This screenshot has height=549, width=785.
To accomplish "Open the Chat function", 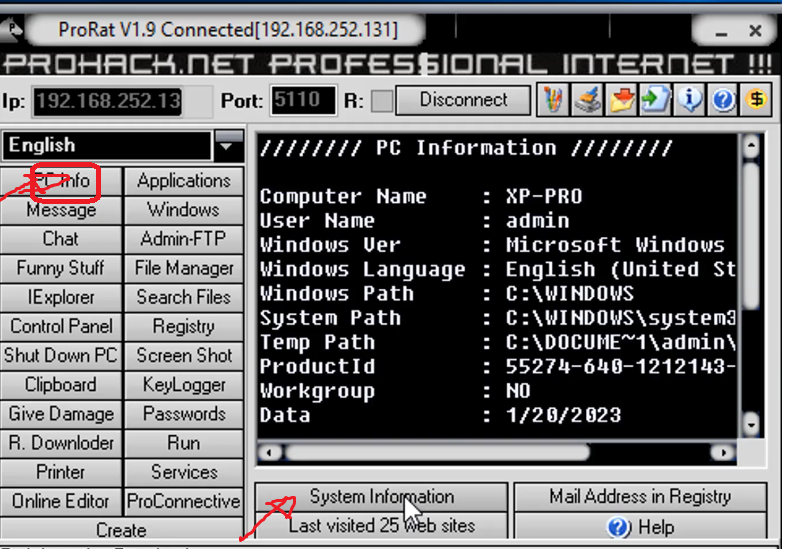I will point(61,239).
